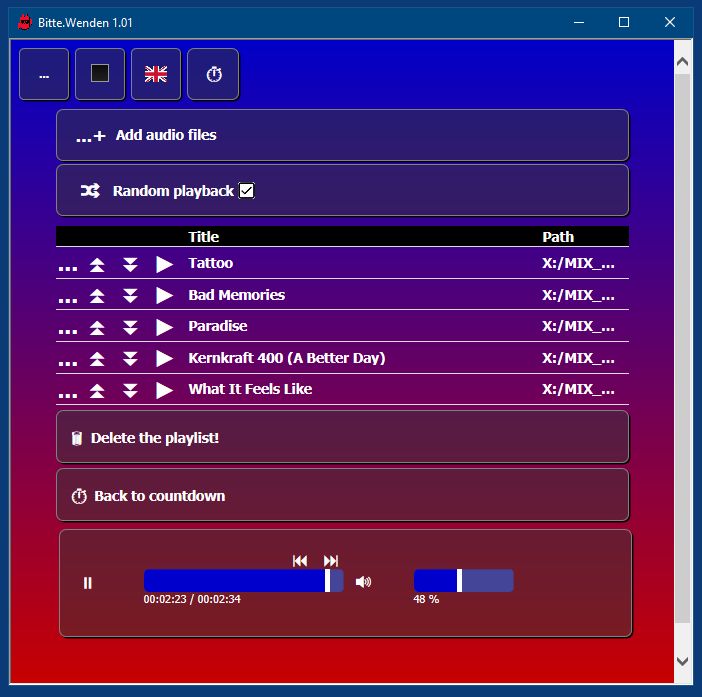The width and height of the screenshot is (702, 697).
Task: Move Kernkraft 400 down in the playlist
Action: [x=130, y=359]
